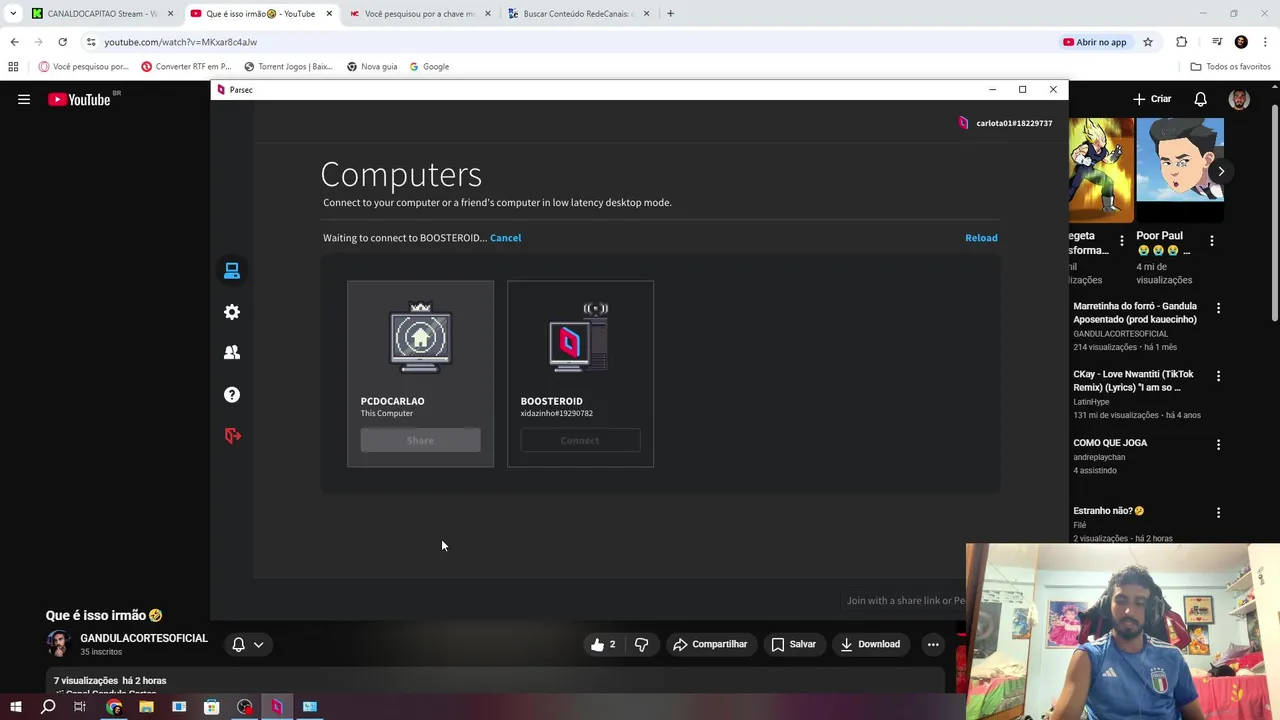Click the PCDOCARLAO home computer icon
Image resolution: width=1280 pixels, height=720 pixels.
click(x=420, y=337)
